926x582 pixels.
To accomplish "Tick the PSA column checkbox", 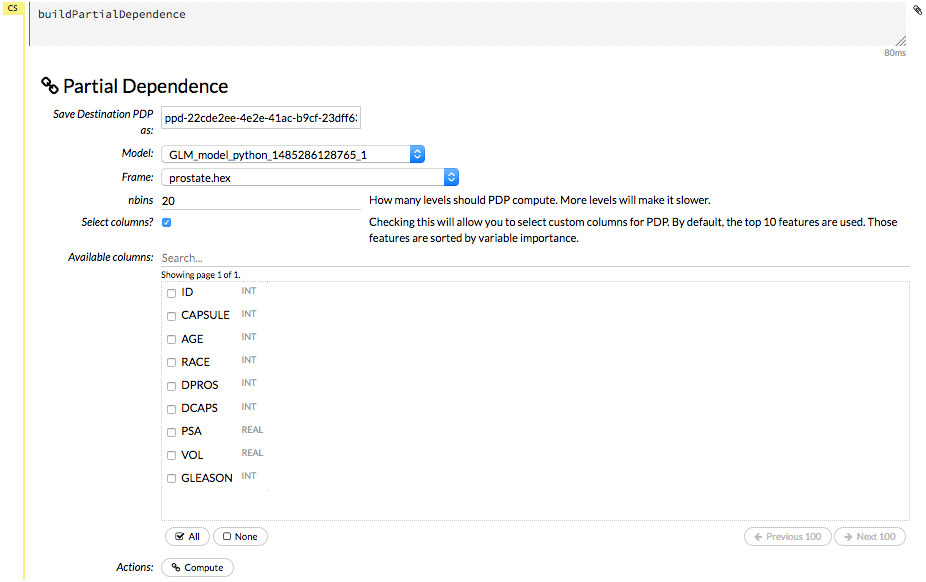I will (171, 432).
